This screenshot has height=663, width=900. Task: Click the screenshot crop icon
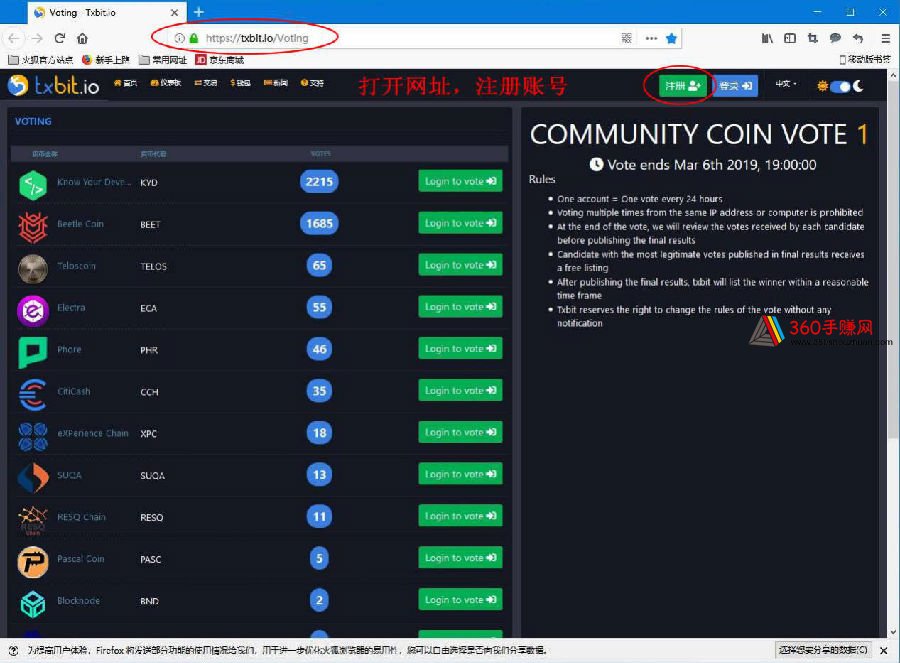tap(812, 38)
